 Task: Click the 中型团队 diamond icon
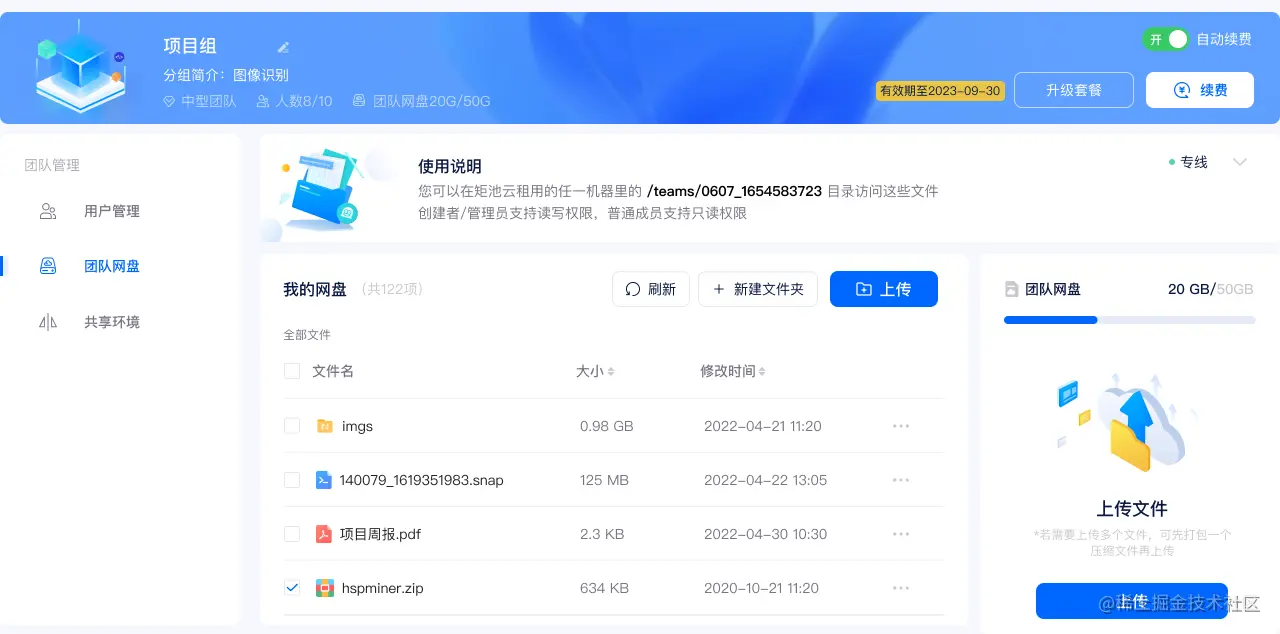pos(169,101)
